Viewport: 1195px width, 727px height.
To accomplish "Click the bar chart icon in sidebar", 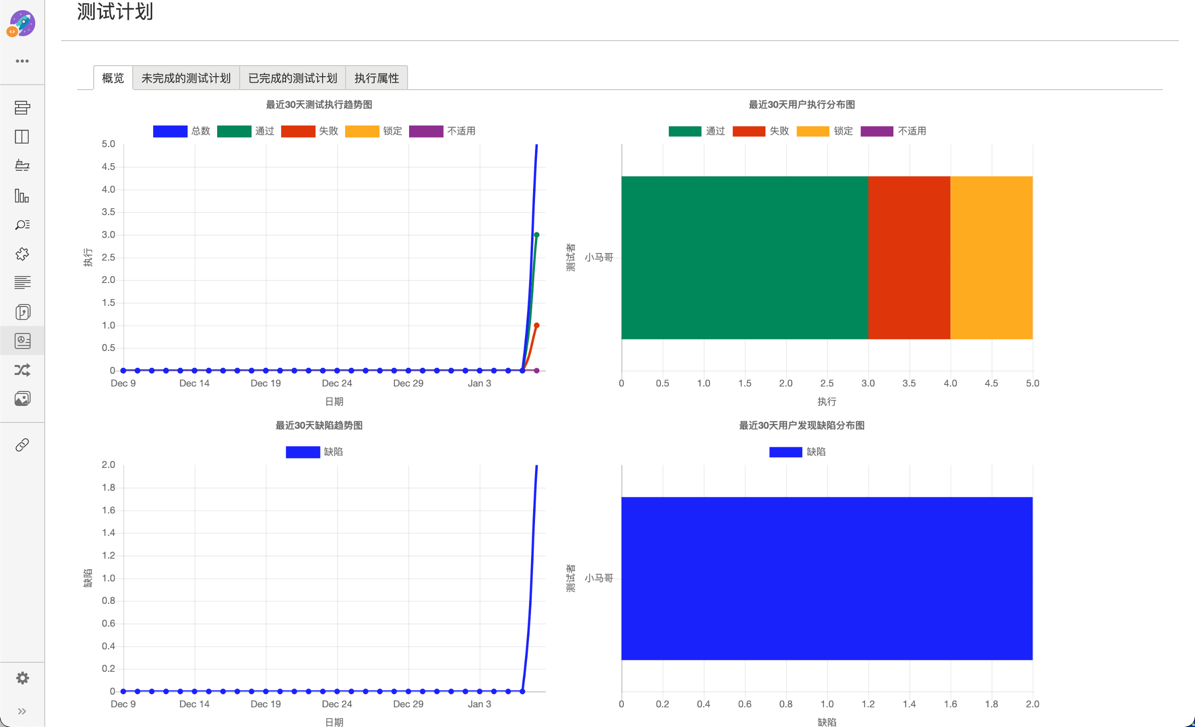I will (22, 196).
